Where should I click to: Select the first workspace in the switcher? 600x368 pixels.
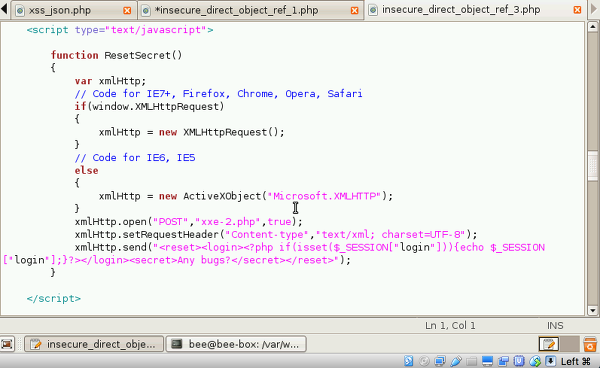[x=549, y=344]
